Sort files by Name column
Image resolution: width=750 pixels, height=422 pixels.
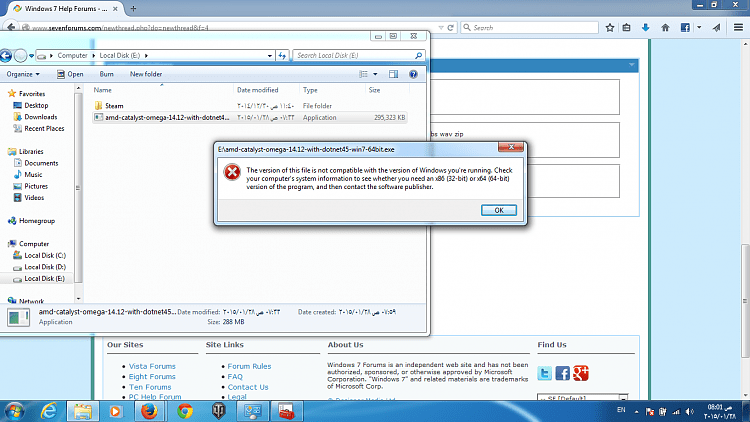click(x=162, y=90)
